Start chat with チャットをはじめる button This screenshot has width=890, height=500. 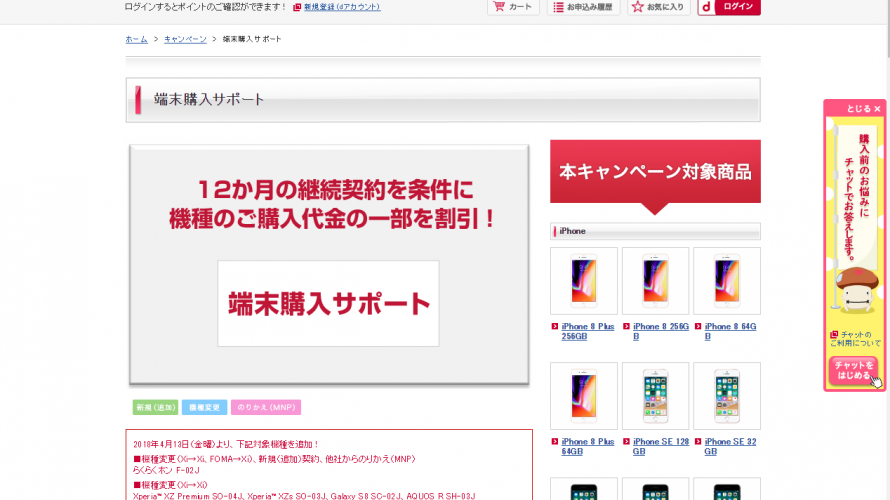pos(853,371)
